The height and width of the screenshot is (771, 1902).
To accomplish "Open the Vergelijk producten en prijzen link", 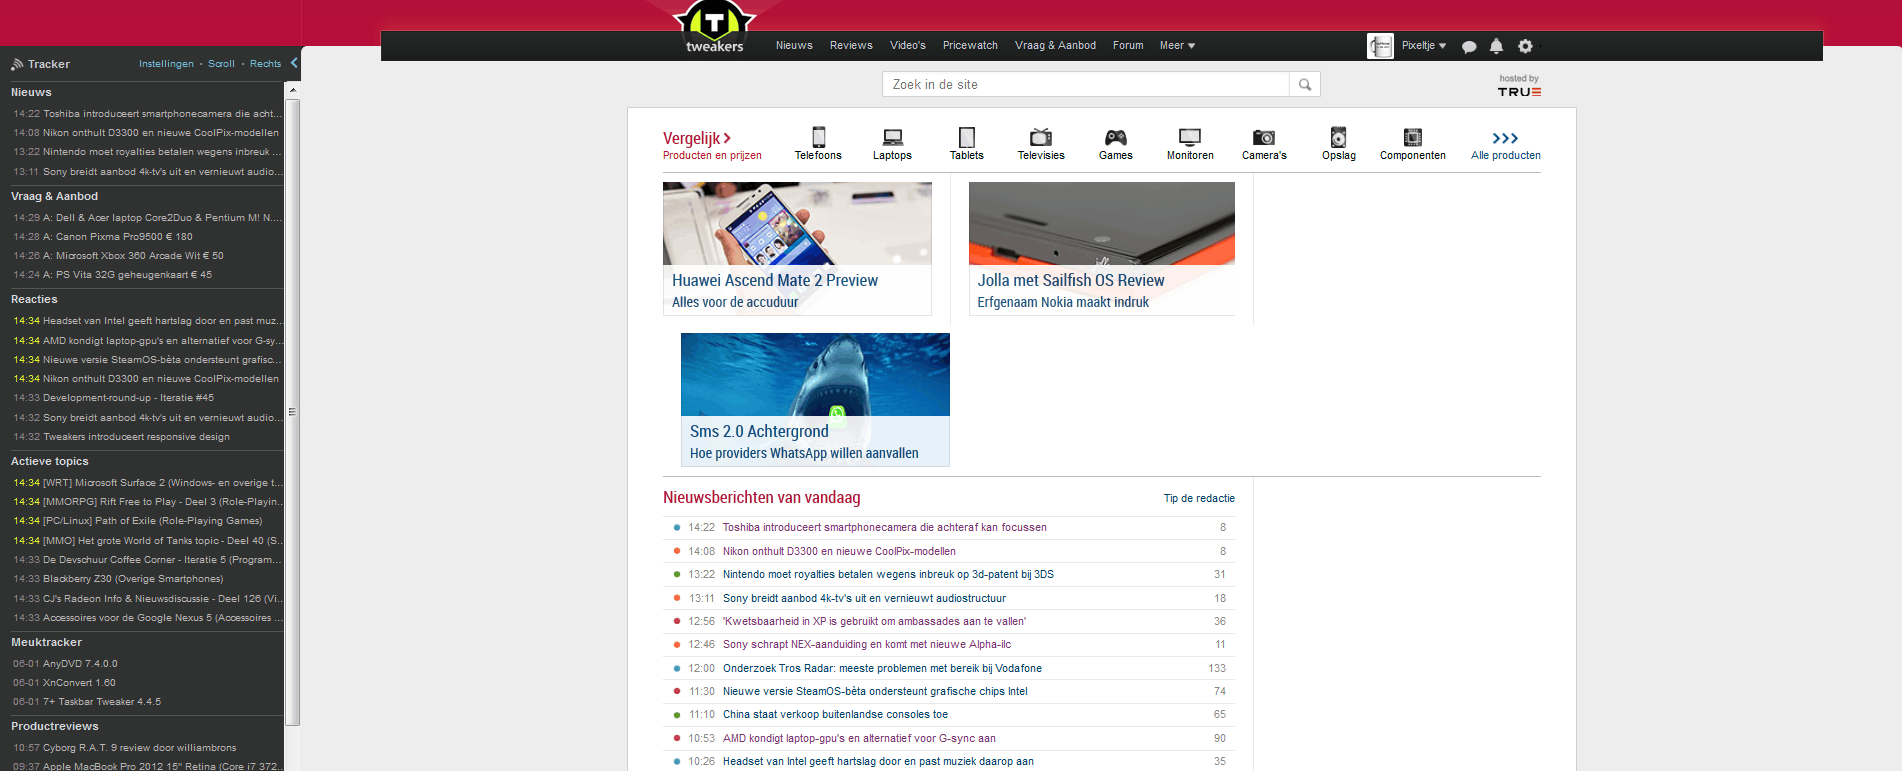I will tap(712, 145).
